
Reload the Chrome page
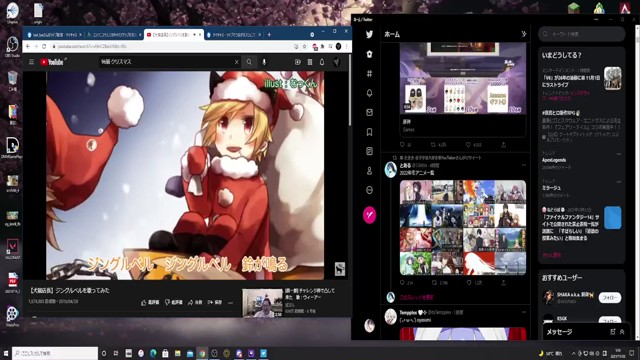44,47
